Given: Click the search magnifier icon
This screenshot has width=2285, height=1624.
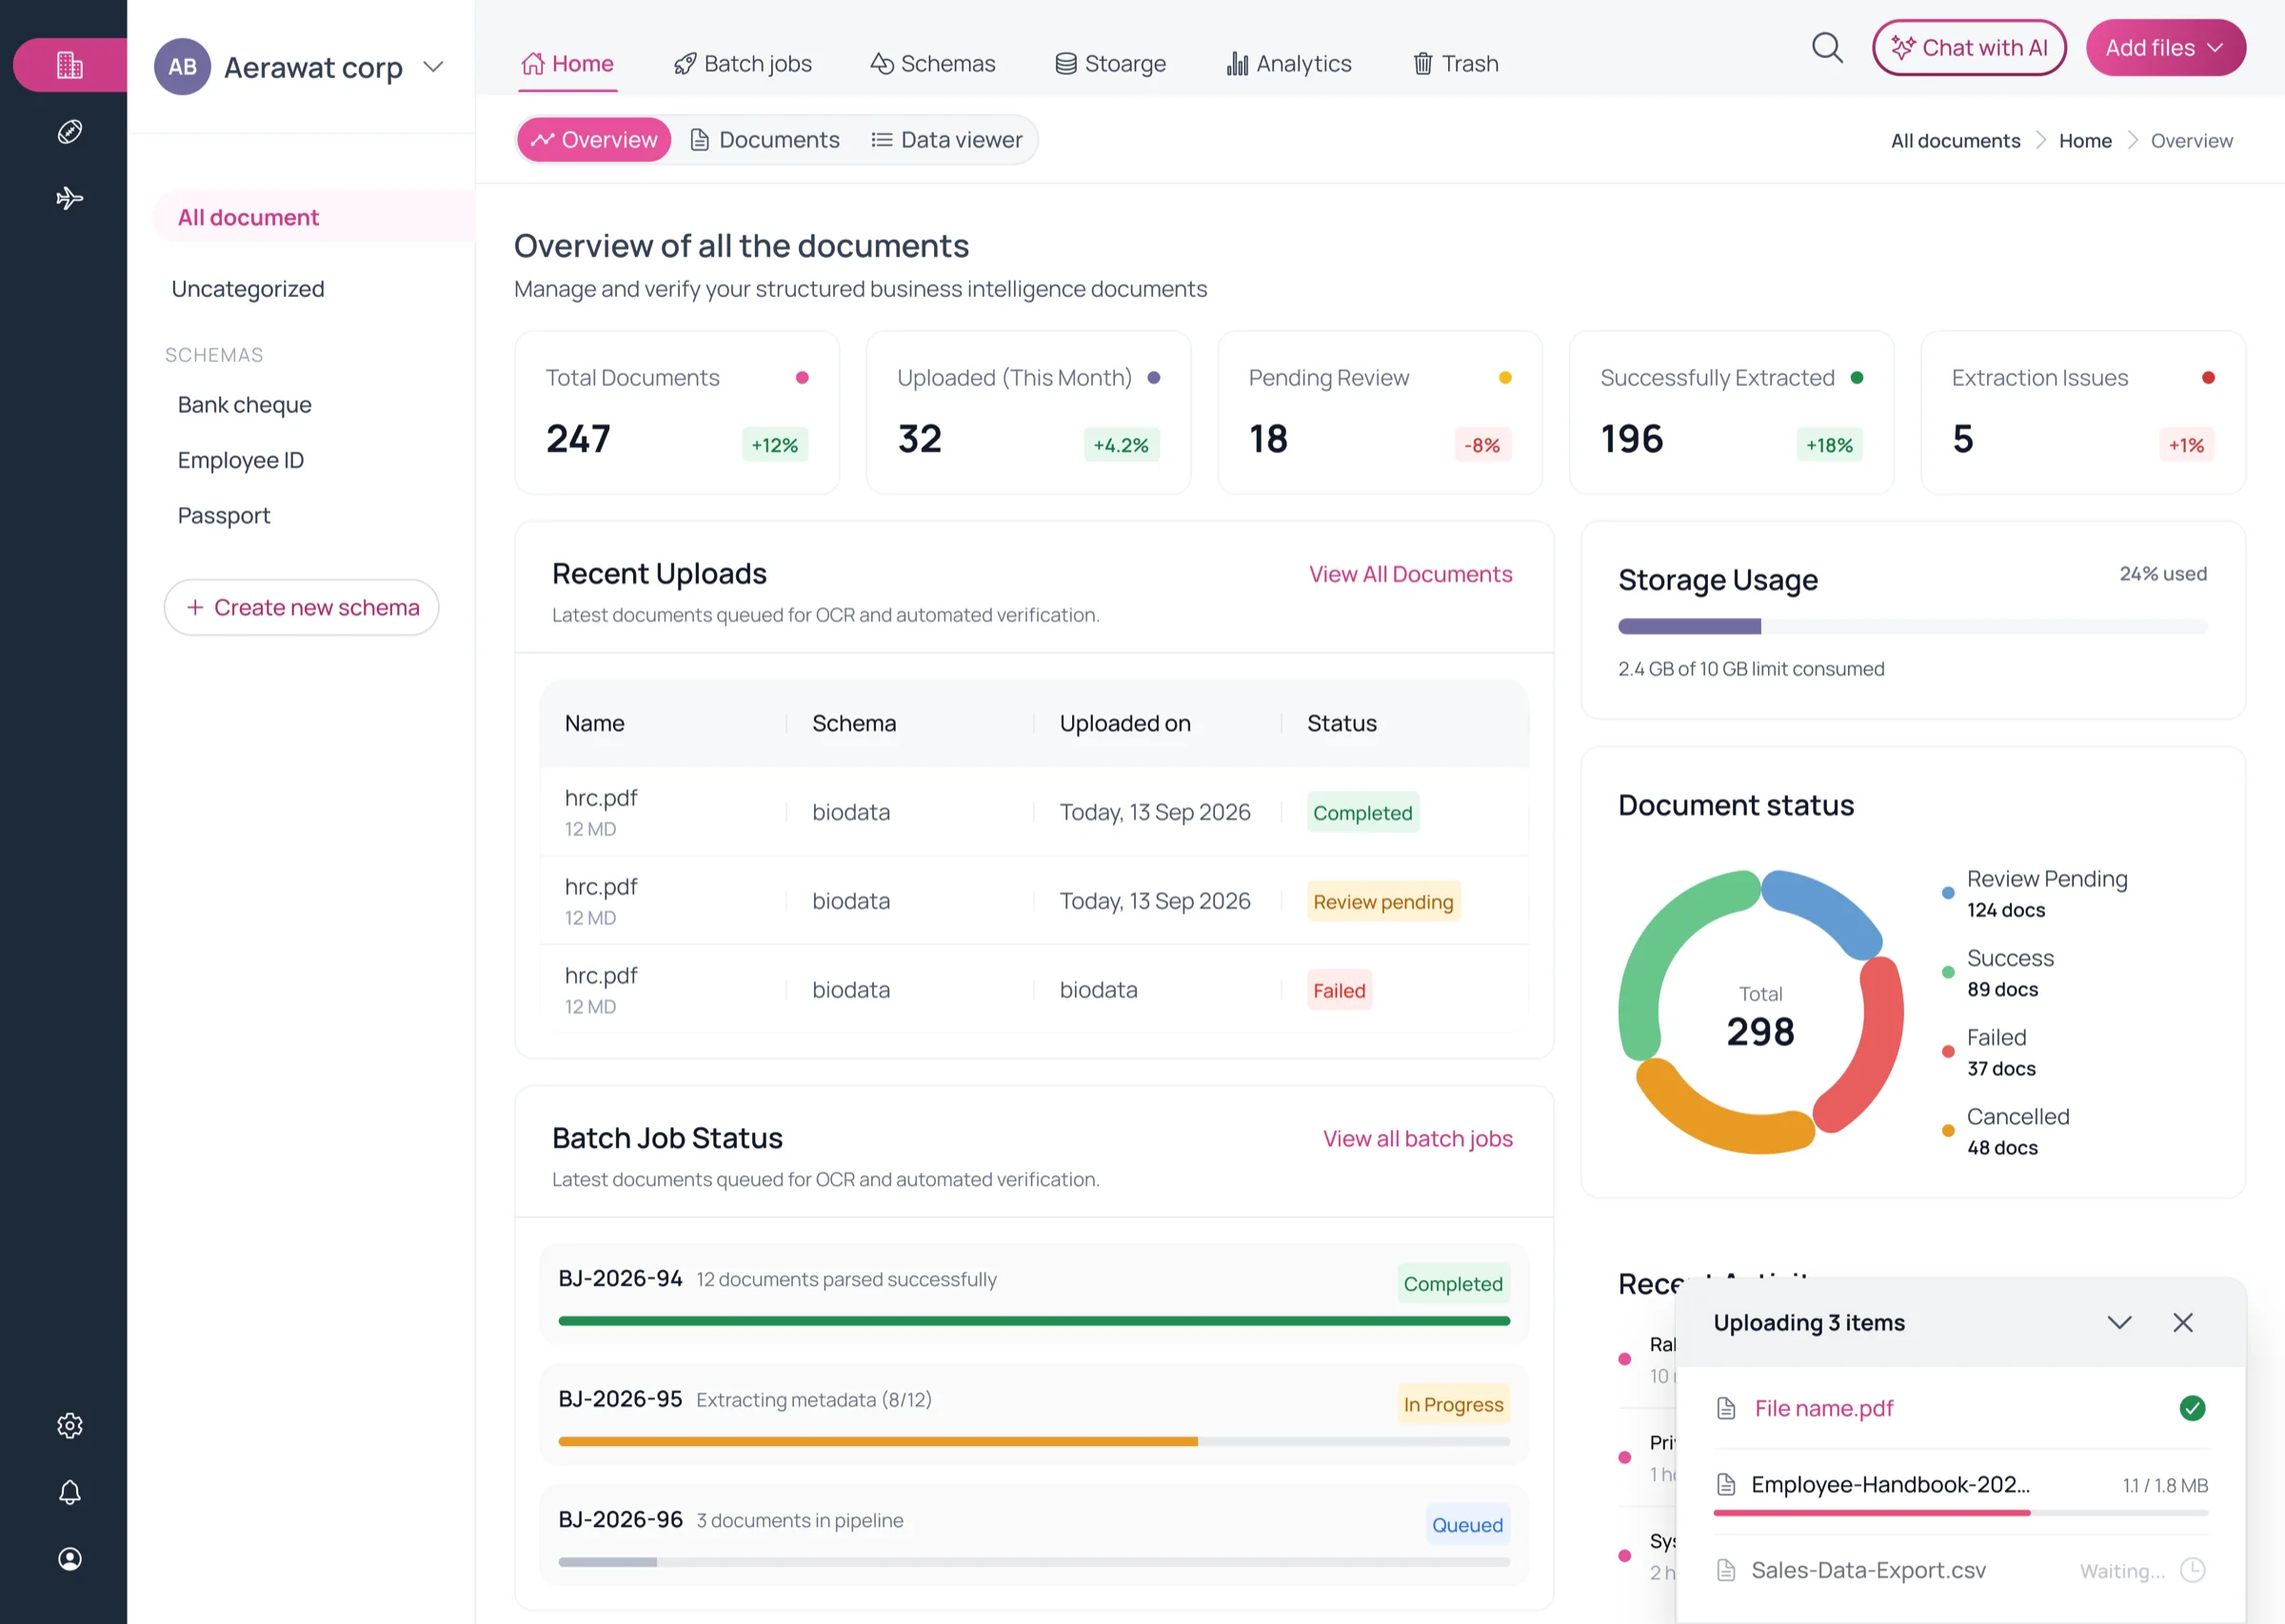Looking at the screenshot, I should 1827,47.
